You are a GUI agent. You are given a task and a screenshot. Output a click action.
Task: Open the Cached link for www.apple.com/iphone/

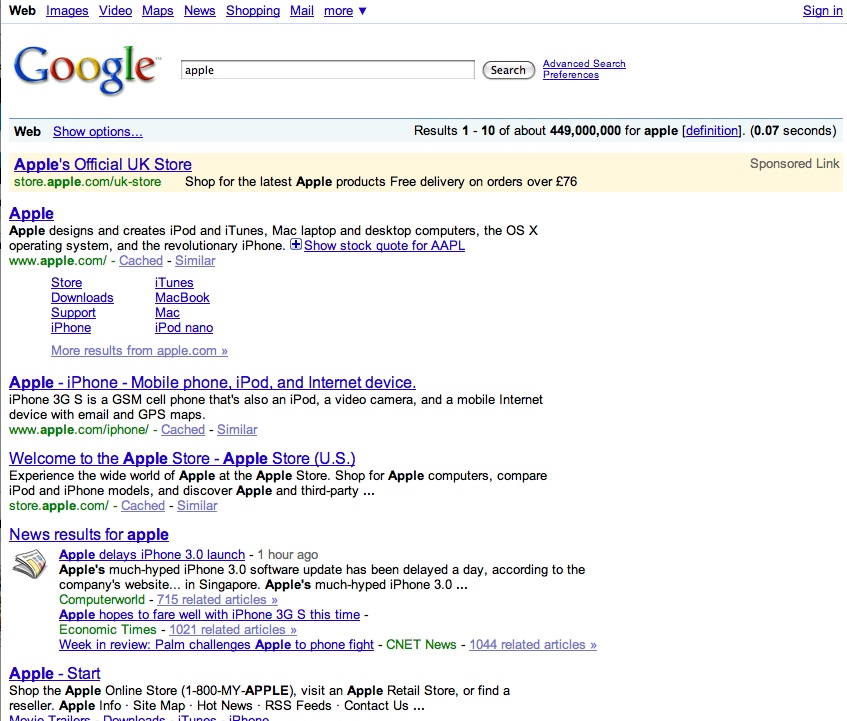pos(183,430)
